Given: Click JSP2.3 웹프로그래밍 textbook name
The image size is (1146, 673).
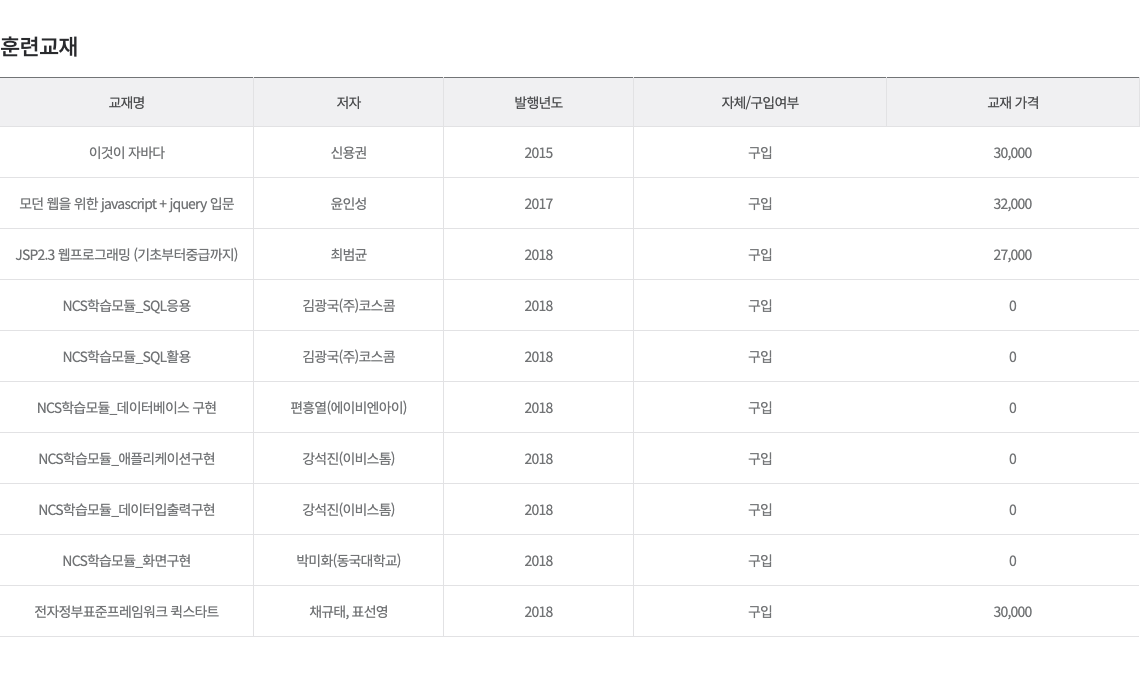Looking at the screenshot, I should (126, 255).
